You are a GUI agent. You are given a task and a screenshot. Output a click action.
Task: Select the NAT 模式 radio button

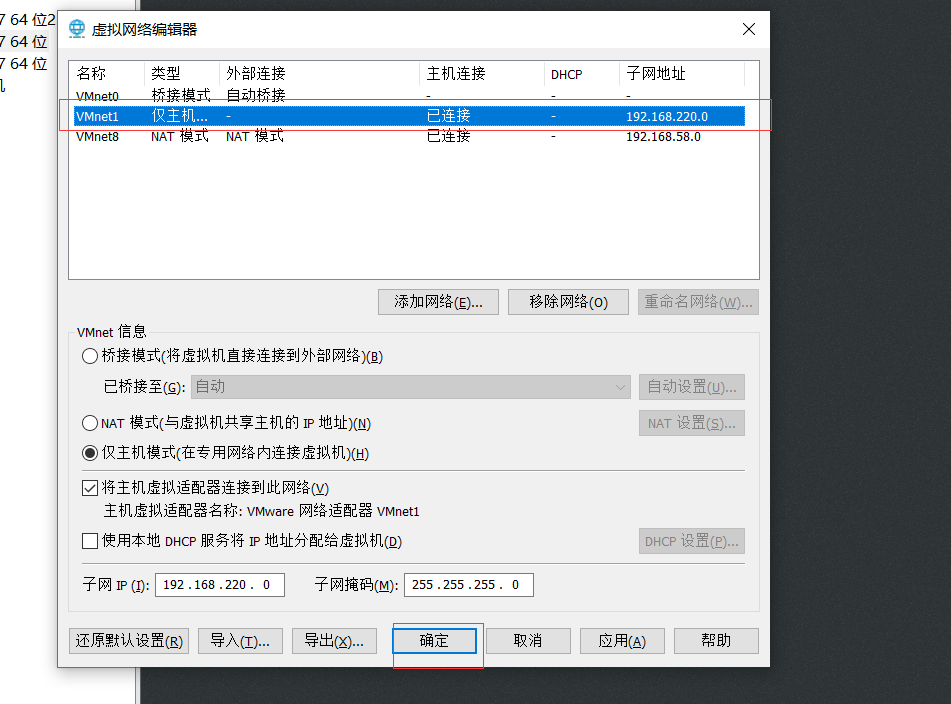pyautogui.click(x=90, y=423)
